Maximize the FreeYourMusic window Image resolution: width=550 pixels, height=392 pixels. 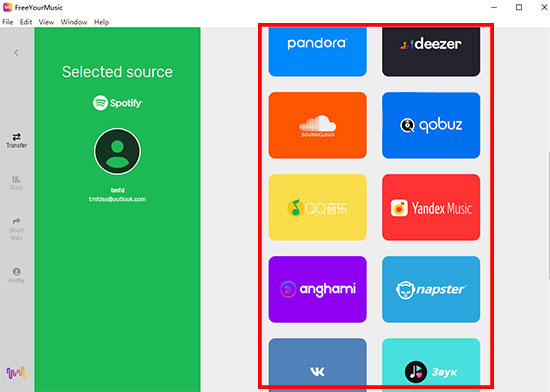pos(519,7)
